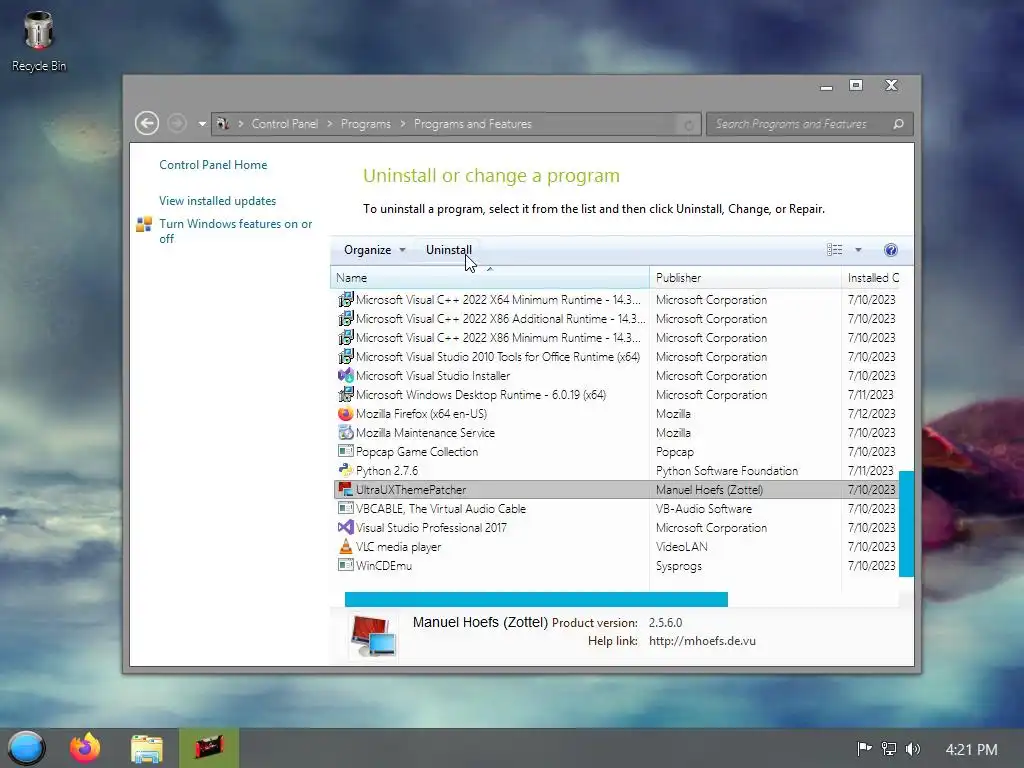Open View installed updates link
This screenshot has height=768, width=1024.
click(x=217, y=200)
